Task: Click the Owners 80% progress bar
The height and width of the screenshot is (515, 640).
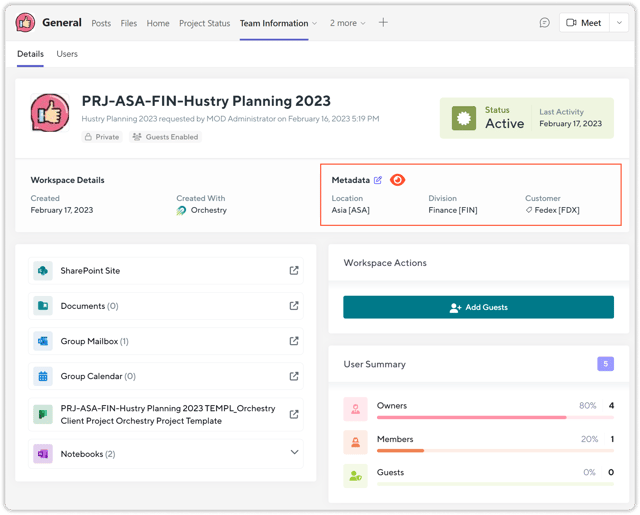Action: [471, 417]
